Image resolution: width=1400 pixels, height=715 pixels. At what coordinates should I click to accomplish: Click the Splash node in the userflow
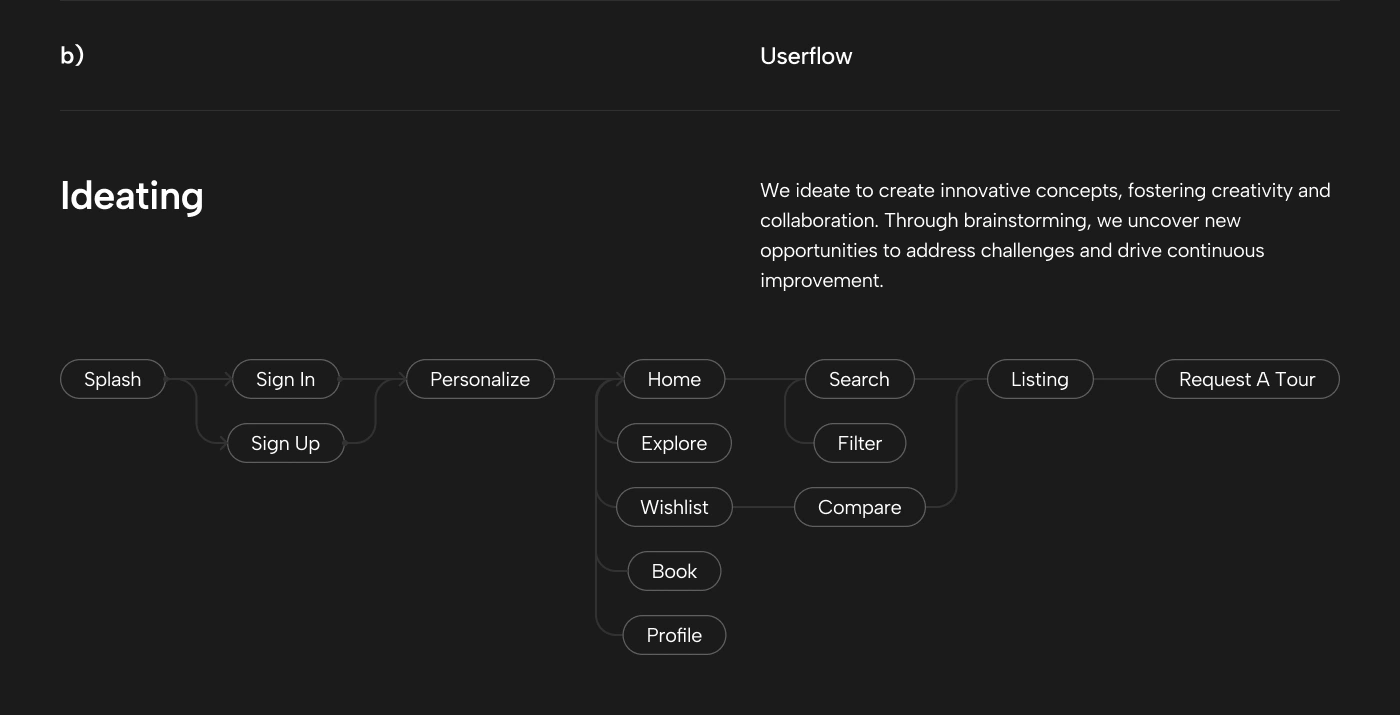coord(113,379)
